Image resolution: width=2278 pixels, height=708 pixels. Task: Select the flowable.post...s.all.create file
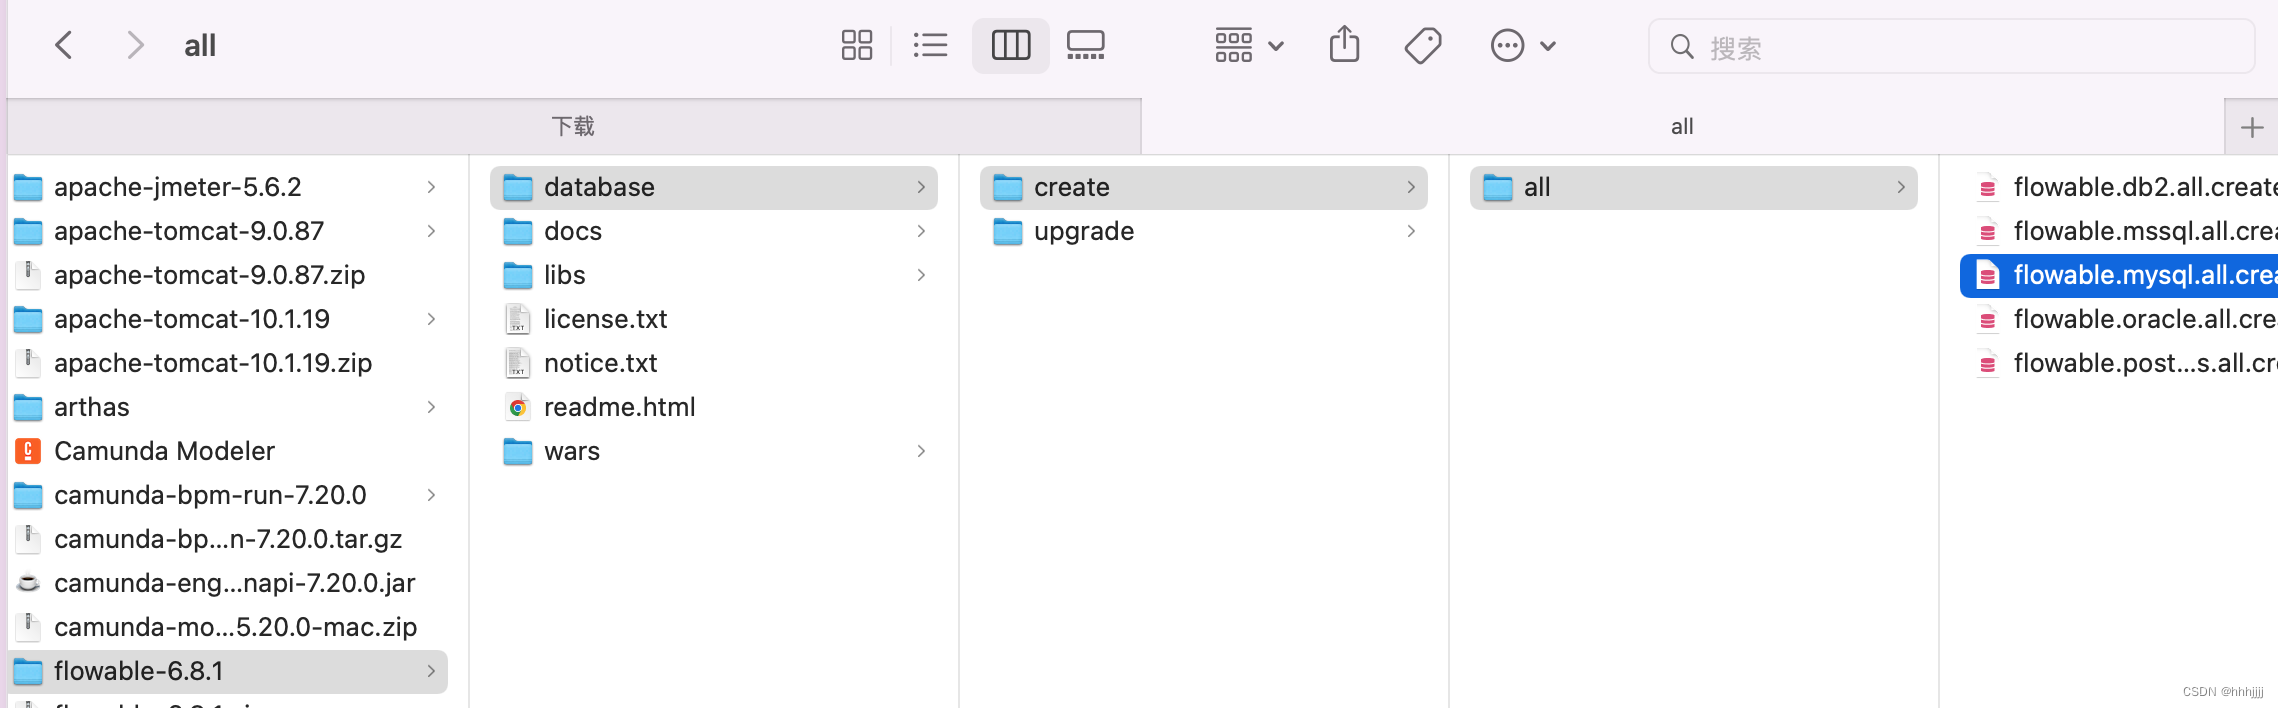[x=2119, y=363]
